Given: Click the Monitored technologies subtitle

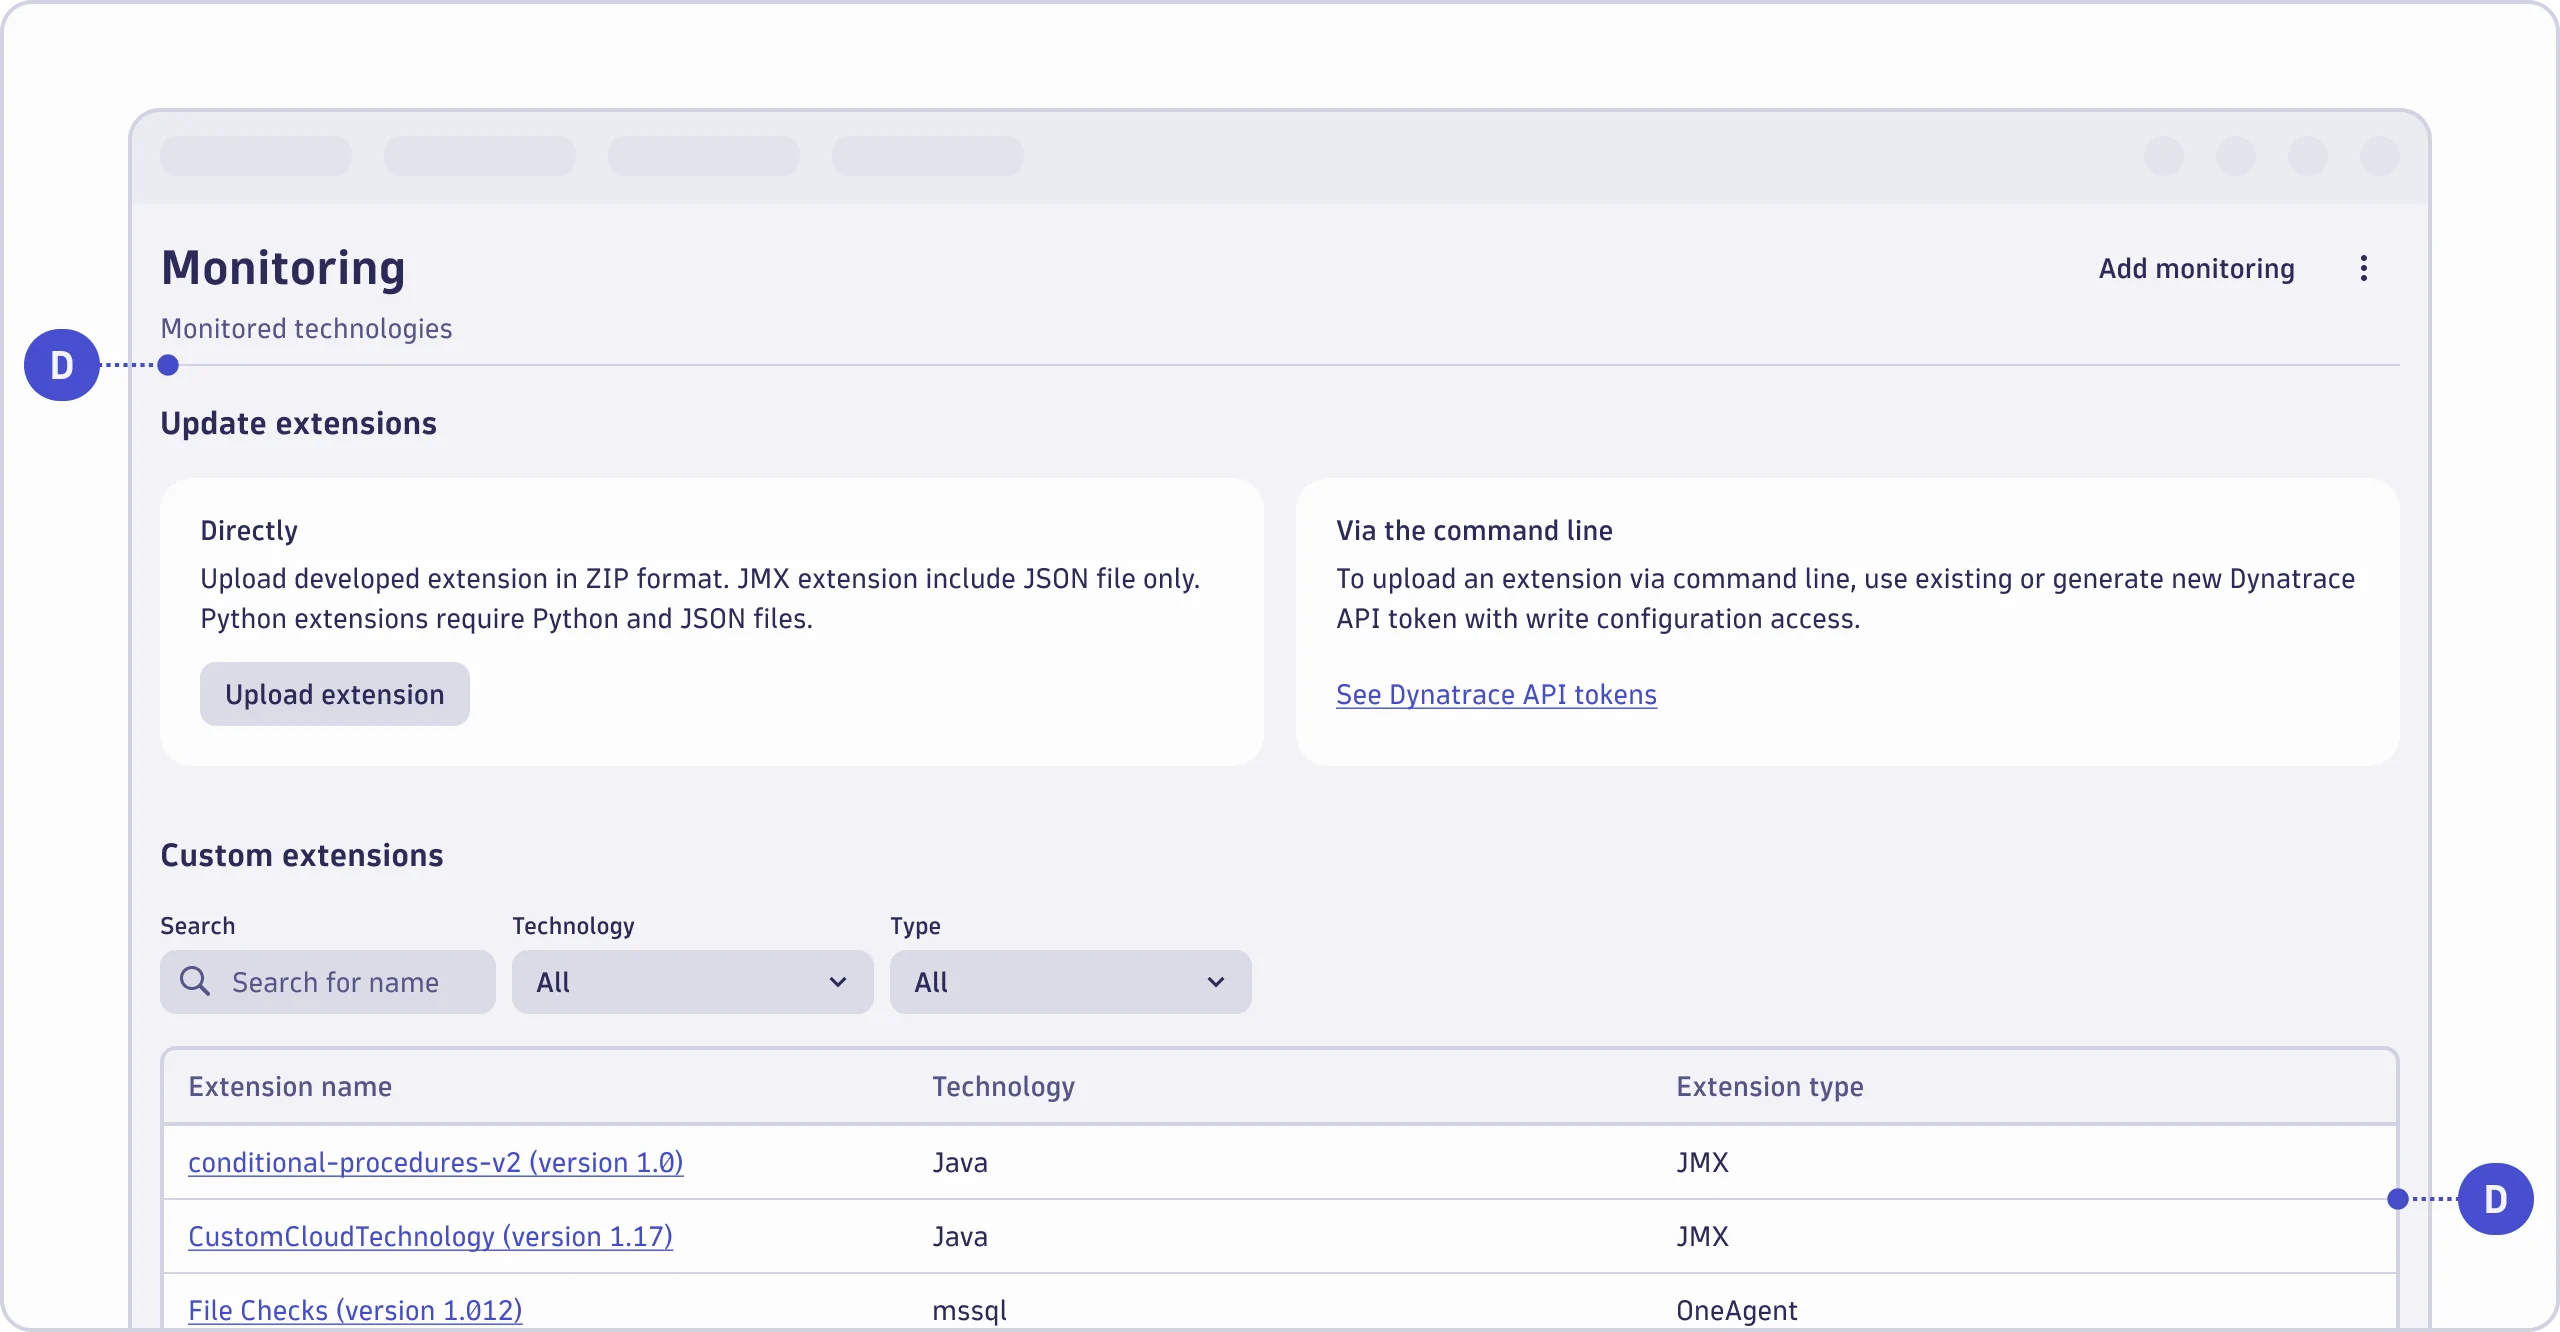Looking at the screenshot, I should point(306,328).
